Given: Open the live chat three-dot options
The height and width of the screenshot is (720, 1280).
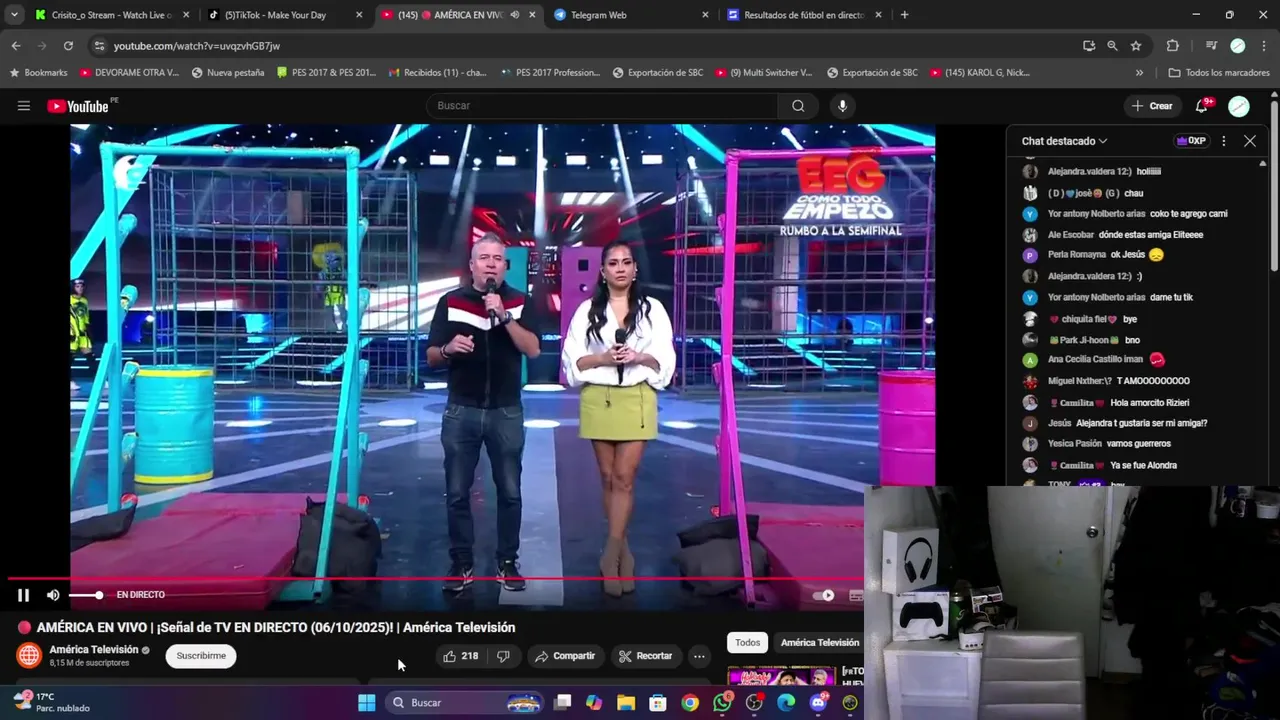Looking at the screenshot, I should click(x=1223, y=141).
